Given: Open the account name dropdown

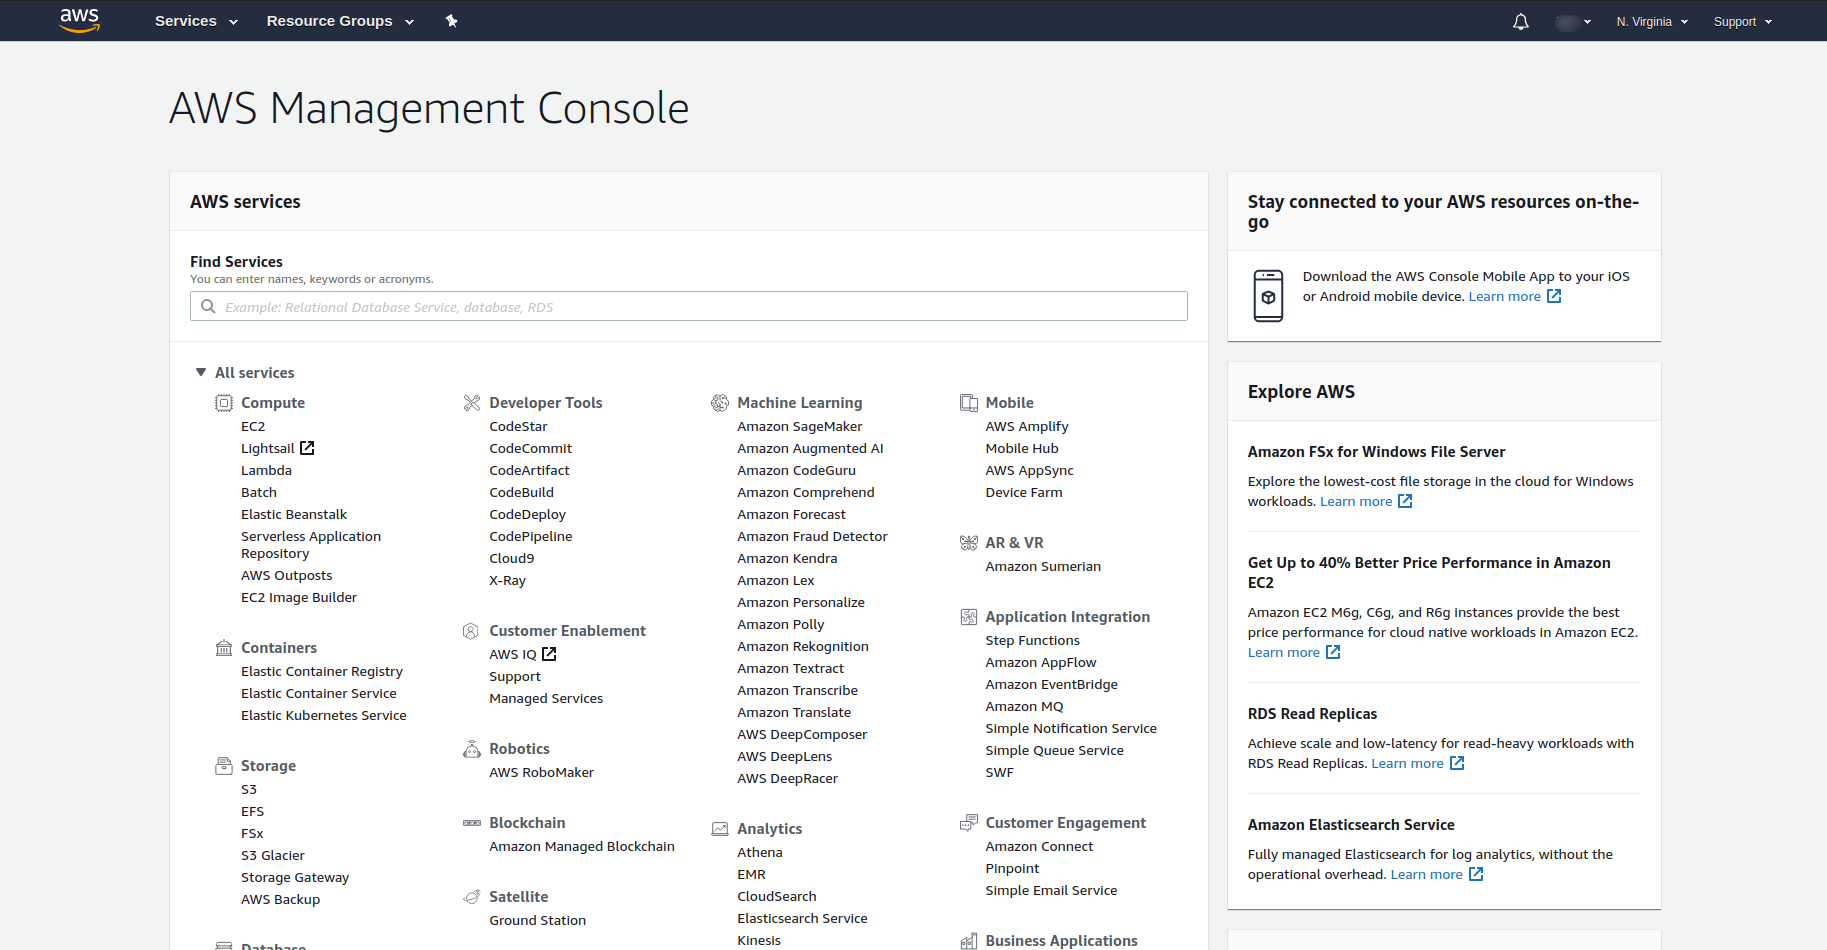Looking at the screenshot, I should [1573, 22].
